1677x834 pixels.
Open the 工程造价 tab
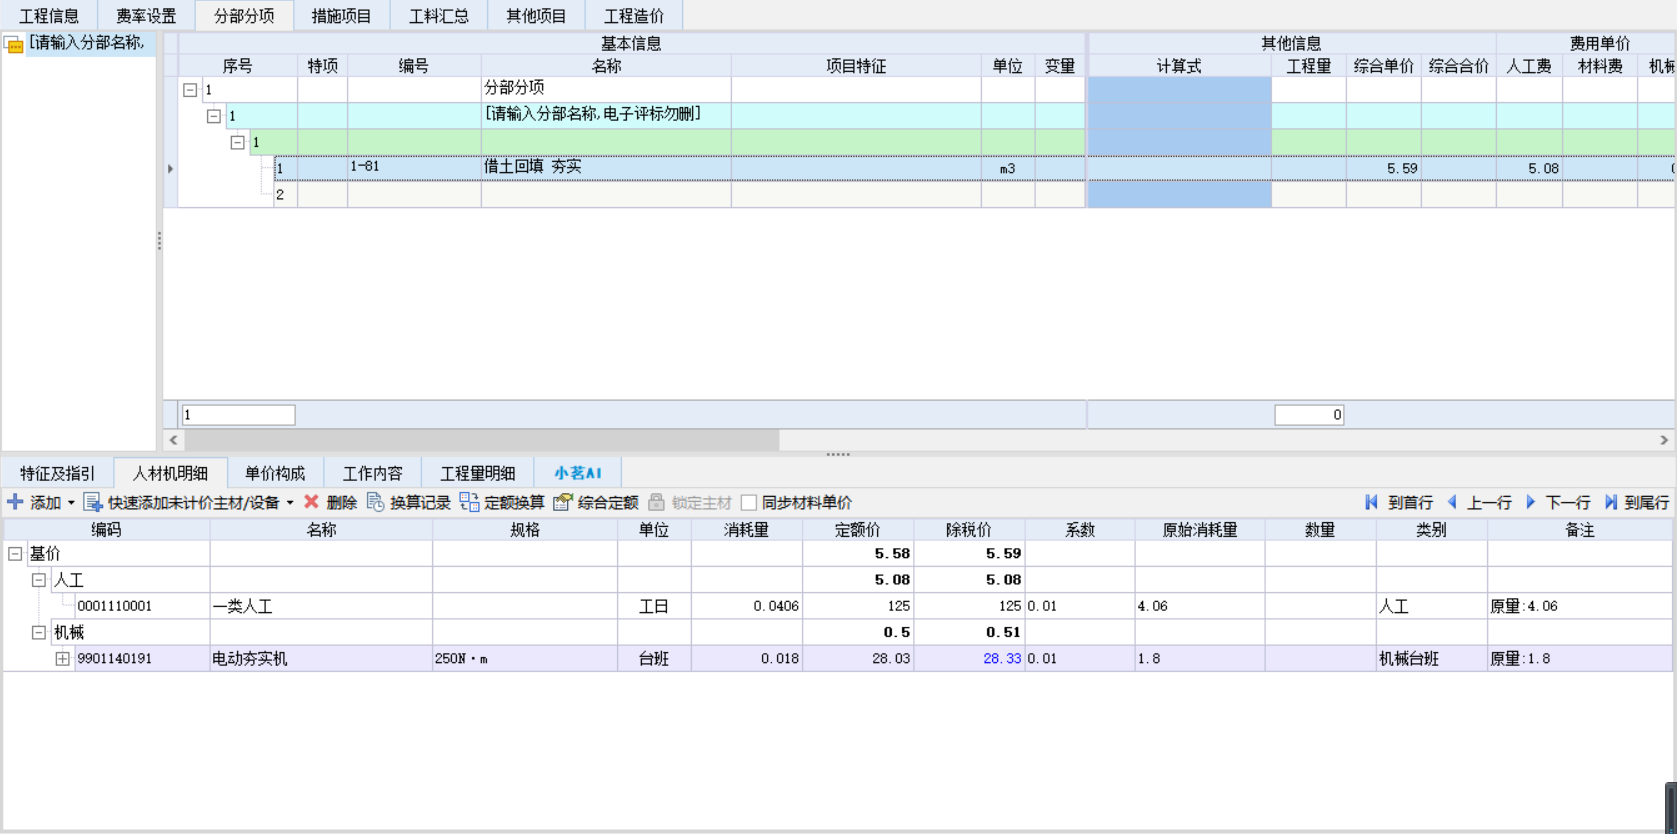tap(634, 16)
